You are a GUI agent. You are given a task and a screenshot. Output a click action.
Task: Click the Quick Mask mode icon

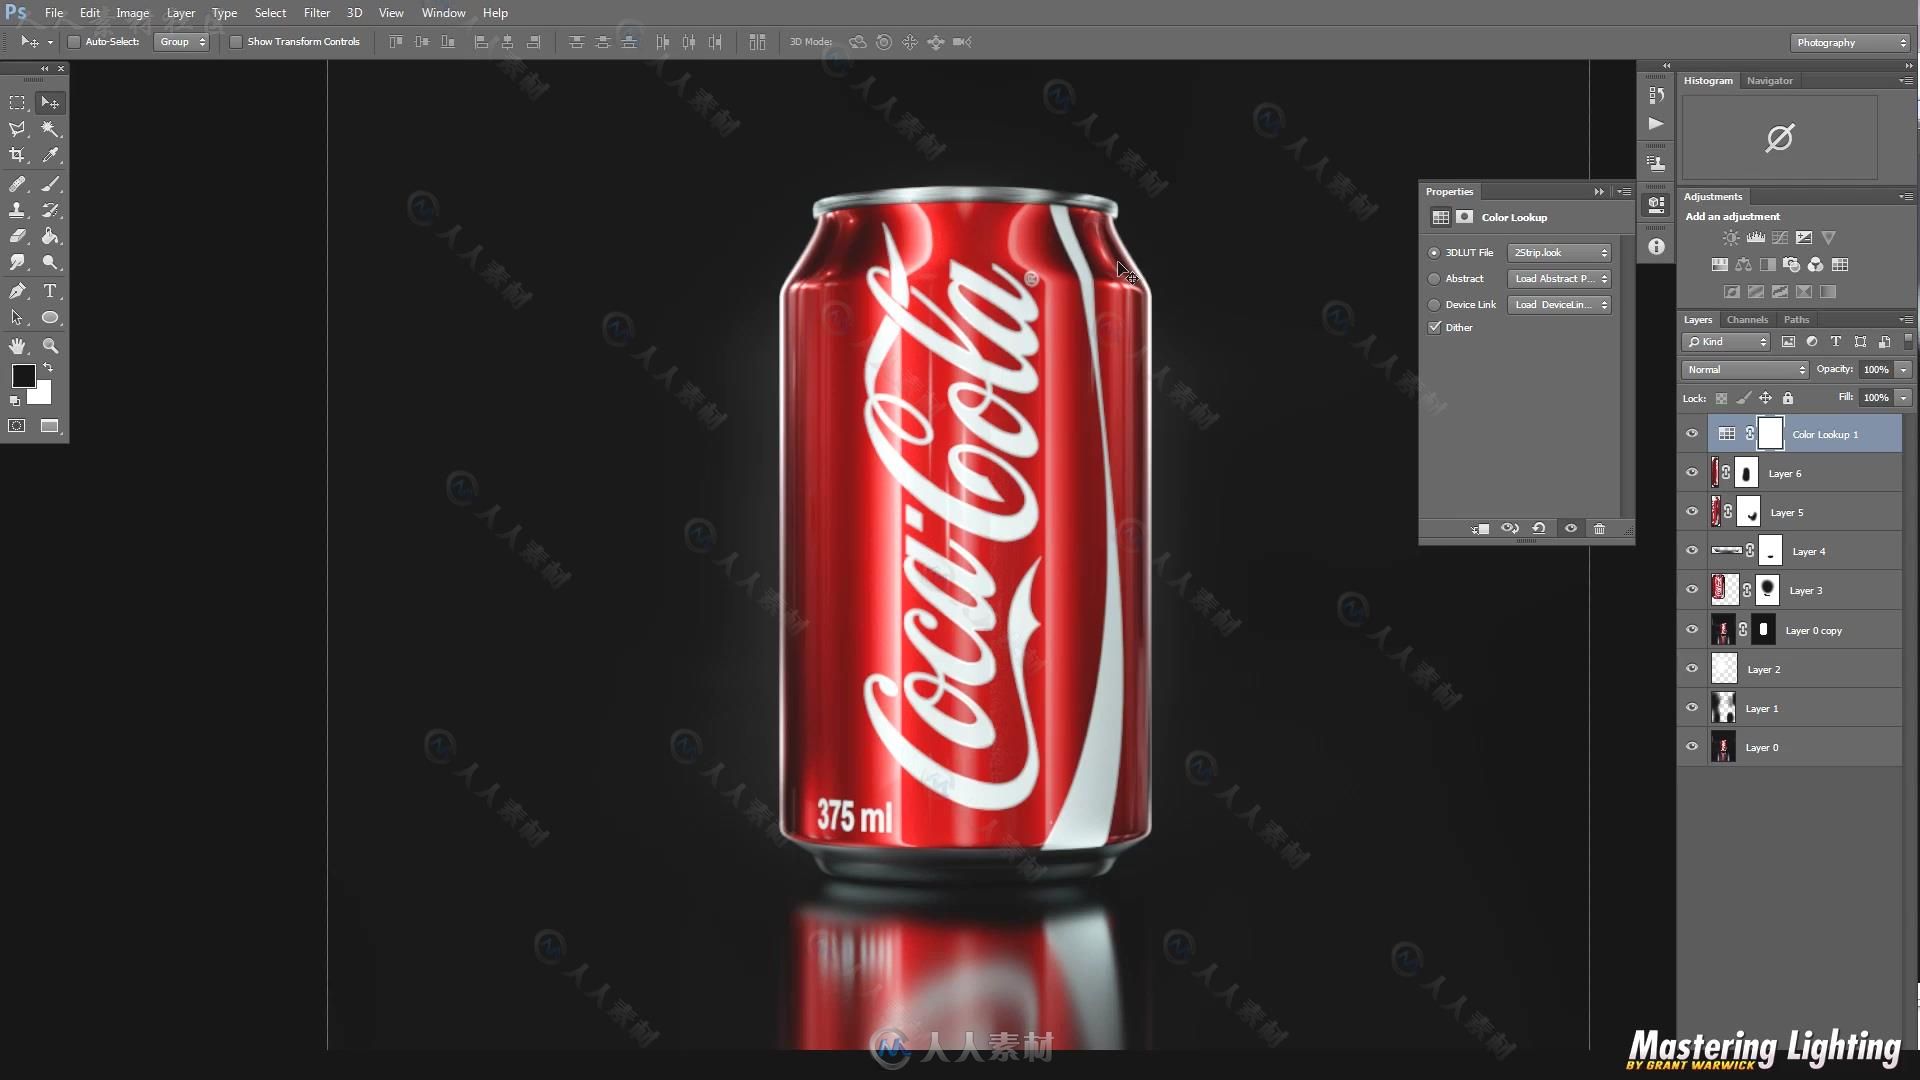17,425
